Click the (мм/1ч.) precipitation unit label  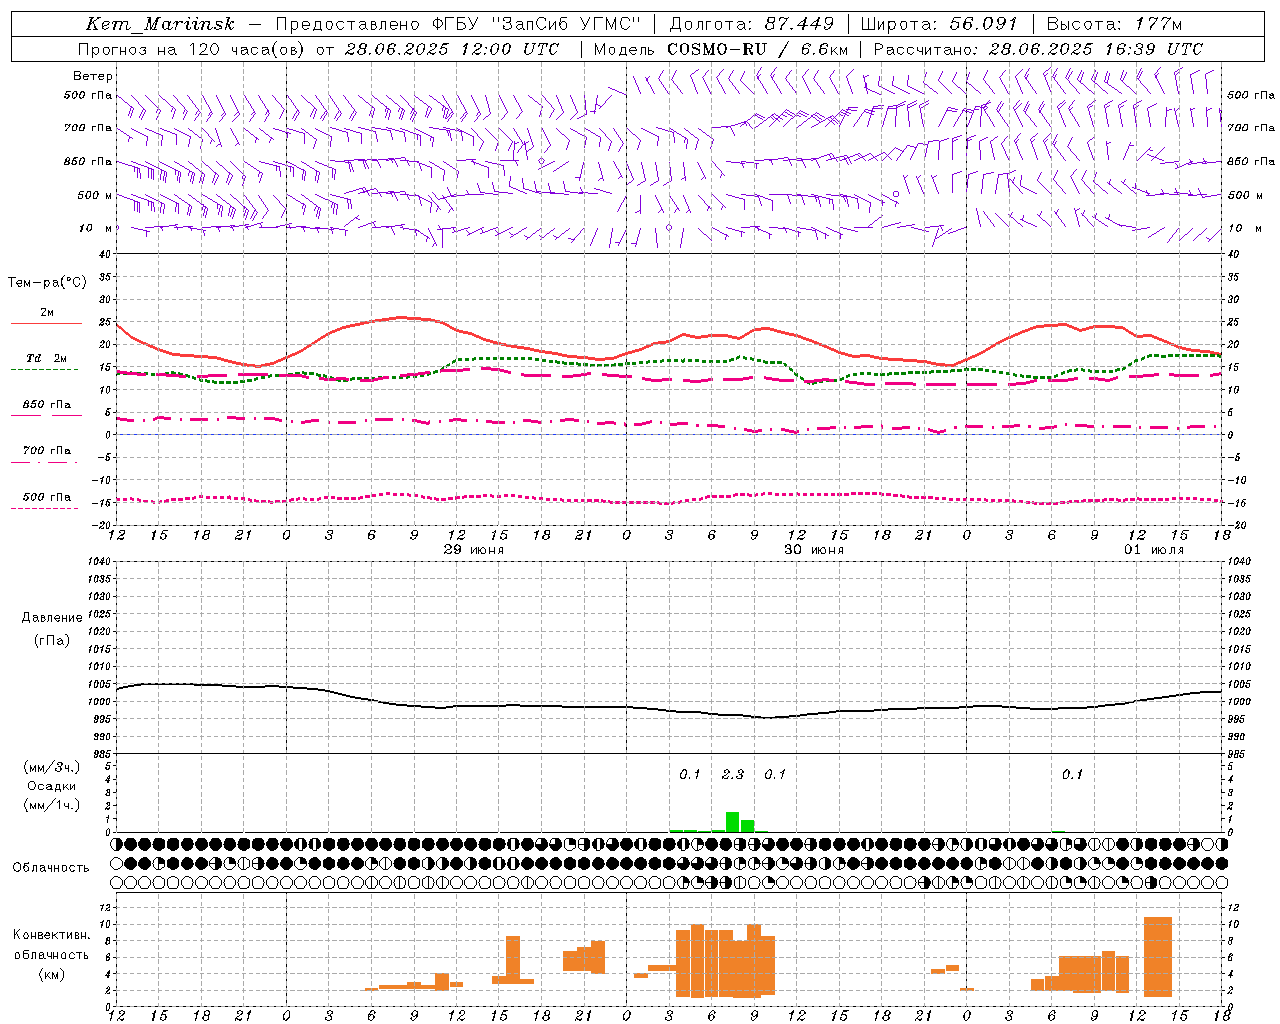point(51,805)
